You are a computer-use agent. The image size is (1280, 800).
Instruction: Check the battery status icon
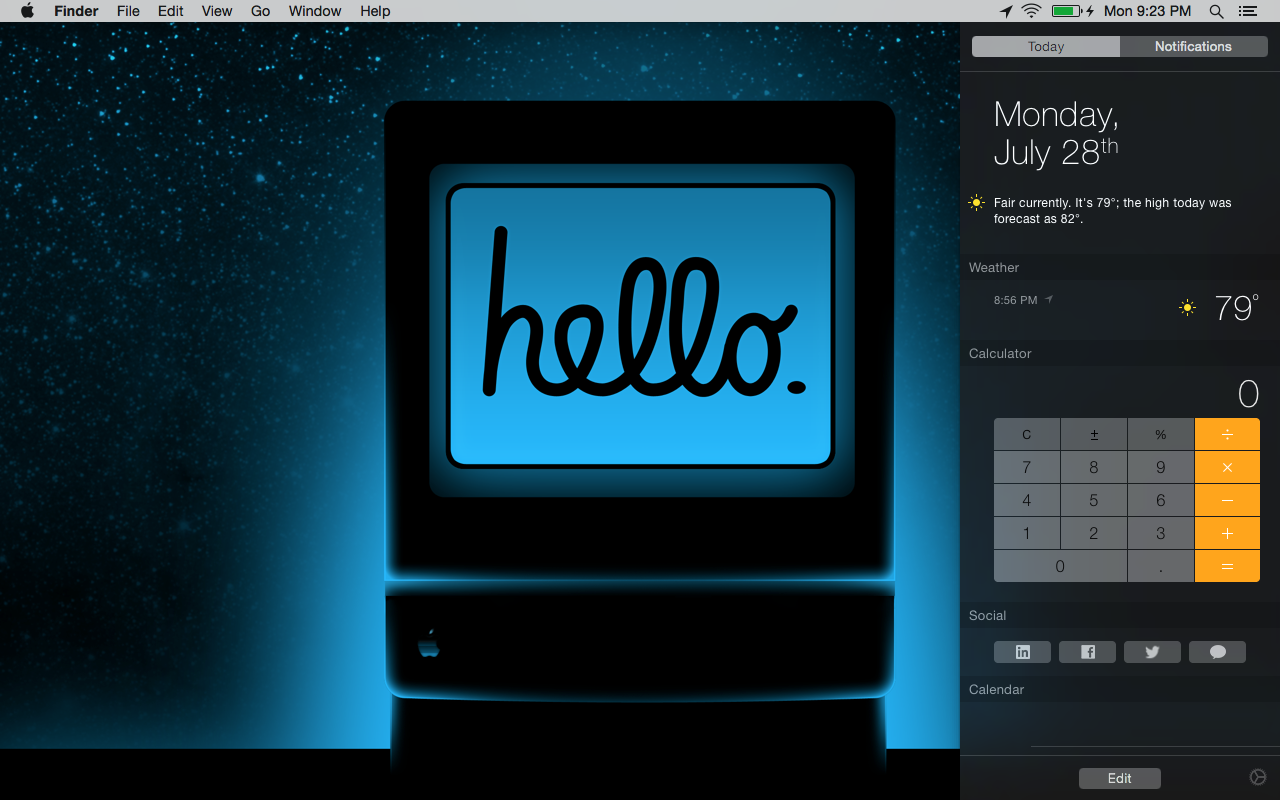click(x=1073, y=11)
